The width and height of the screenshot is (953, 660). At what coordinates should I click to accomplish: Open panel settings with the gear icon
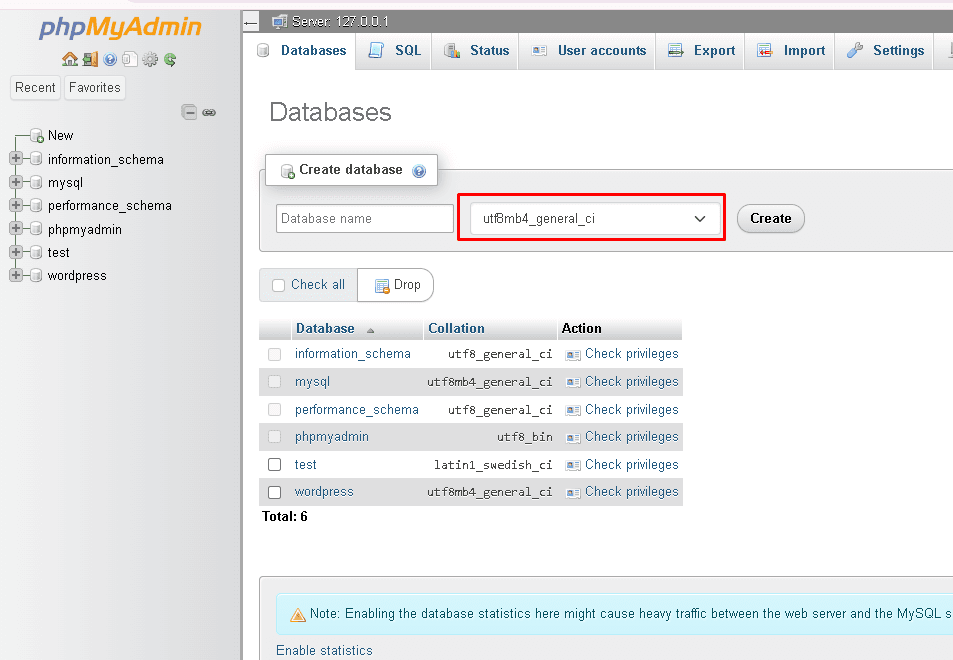150,60
